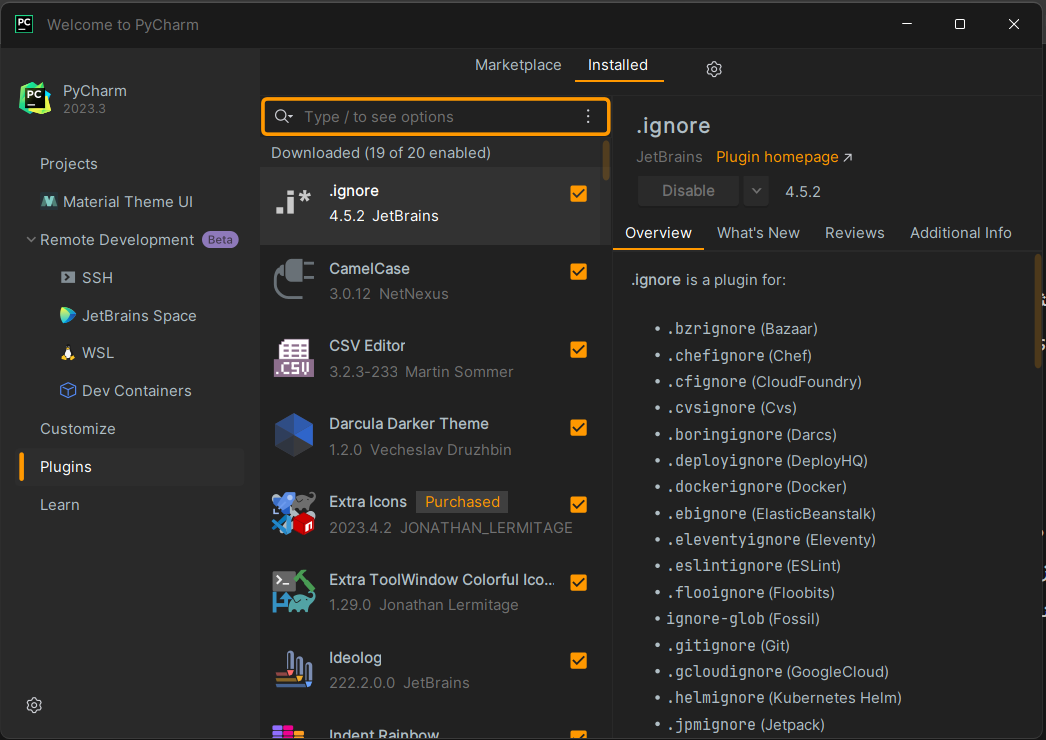Click the Extra Icons plugin icon

coord(293,512)
